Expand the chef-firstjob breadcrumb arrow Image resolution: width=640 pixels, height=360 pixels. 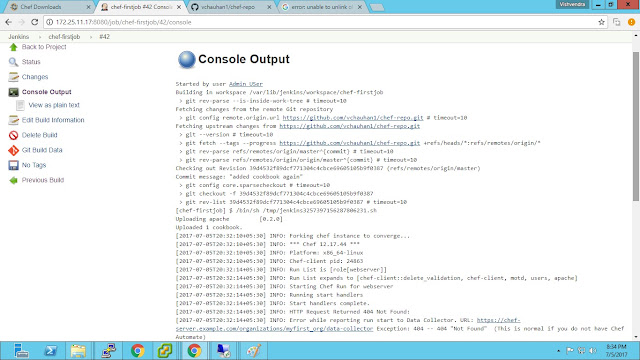(x=90, y=37)
